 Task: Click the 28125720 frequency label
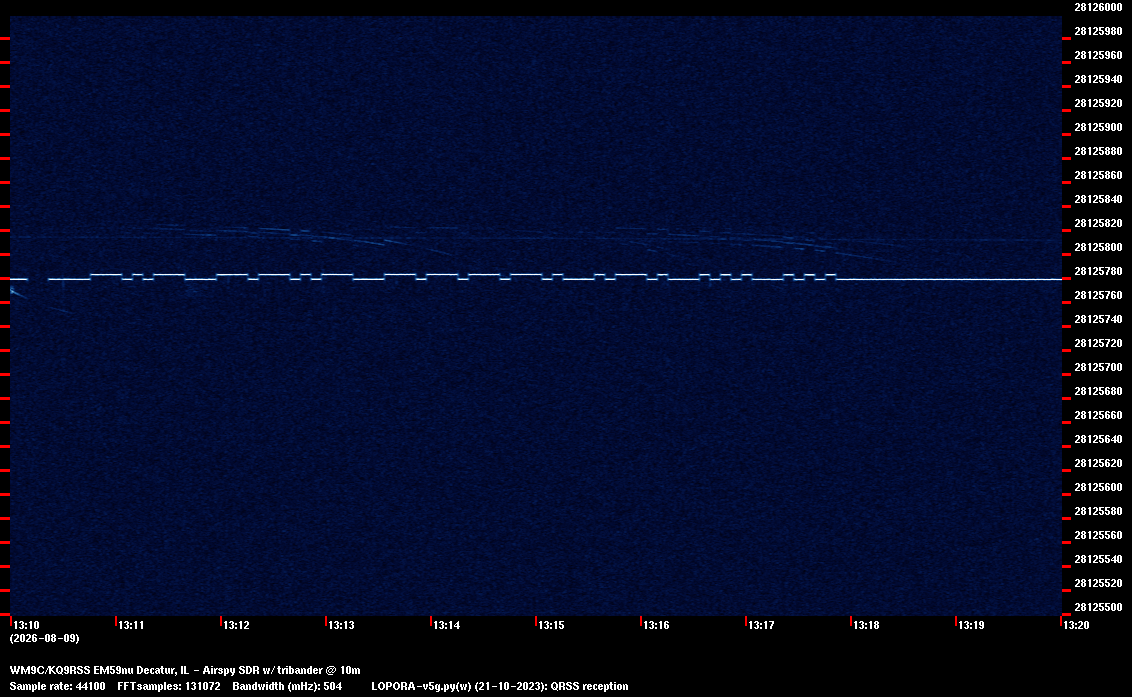click(x=1098, y=343)
